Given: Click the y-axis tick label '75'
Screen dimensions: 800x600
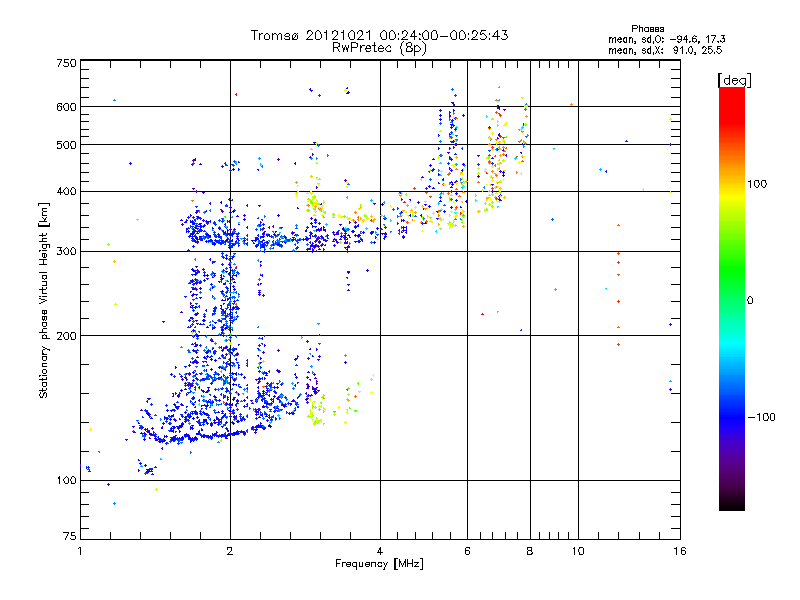Looking at the screenshot, I should 70,536.
